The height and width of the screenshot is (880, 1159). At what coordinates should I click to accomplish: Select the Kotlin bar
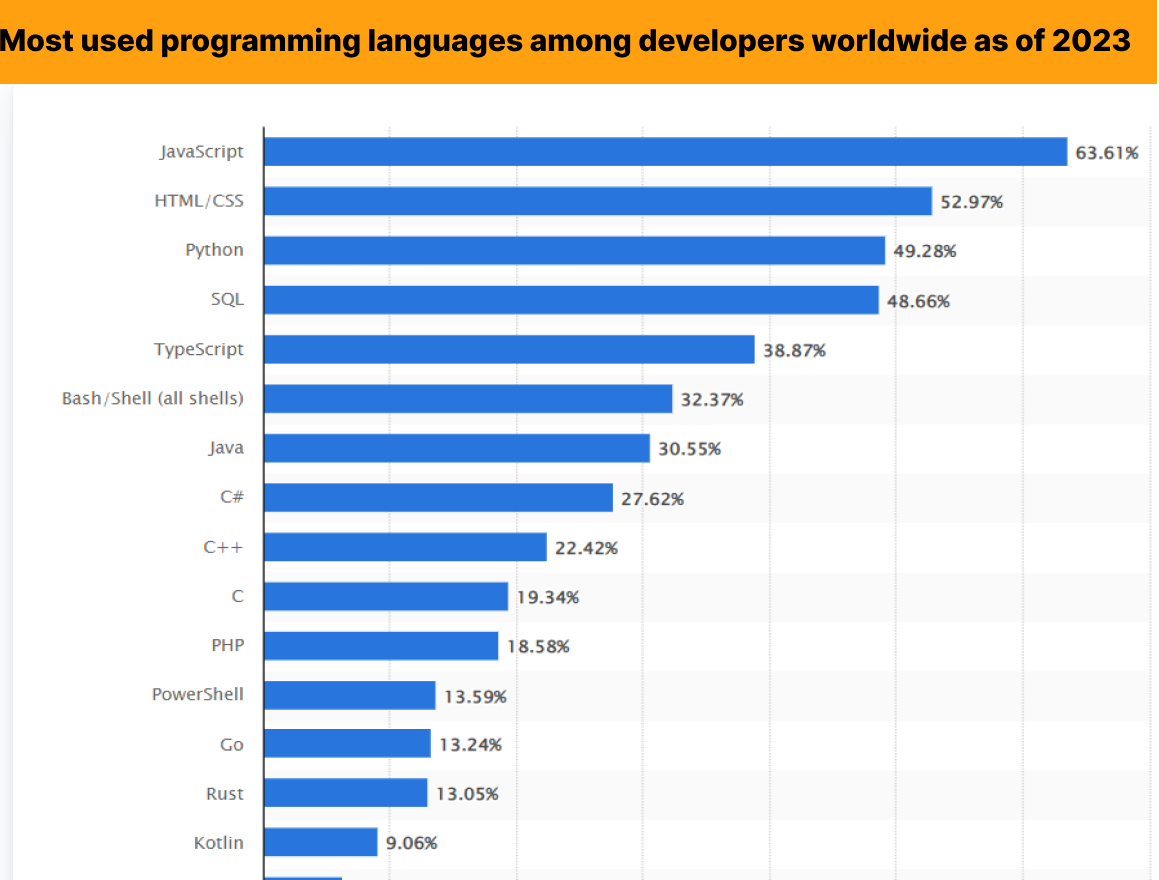[321, 842]
